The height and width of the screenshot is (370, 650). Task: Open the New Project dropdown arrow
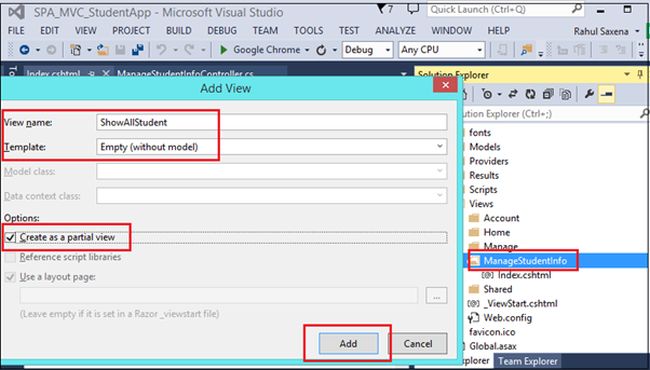89,51
